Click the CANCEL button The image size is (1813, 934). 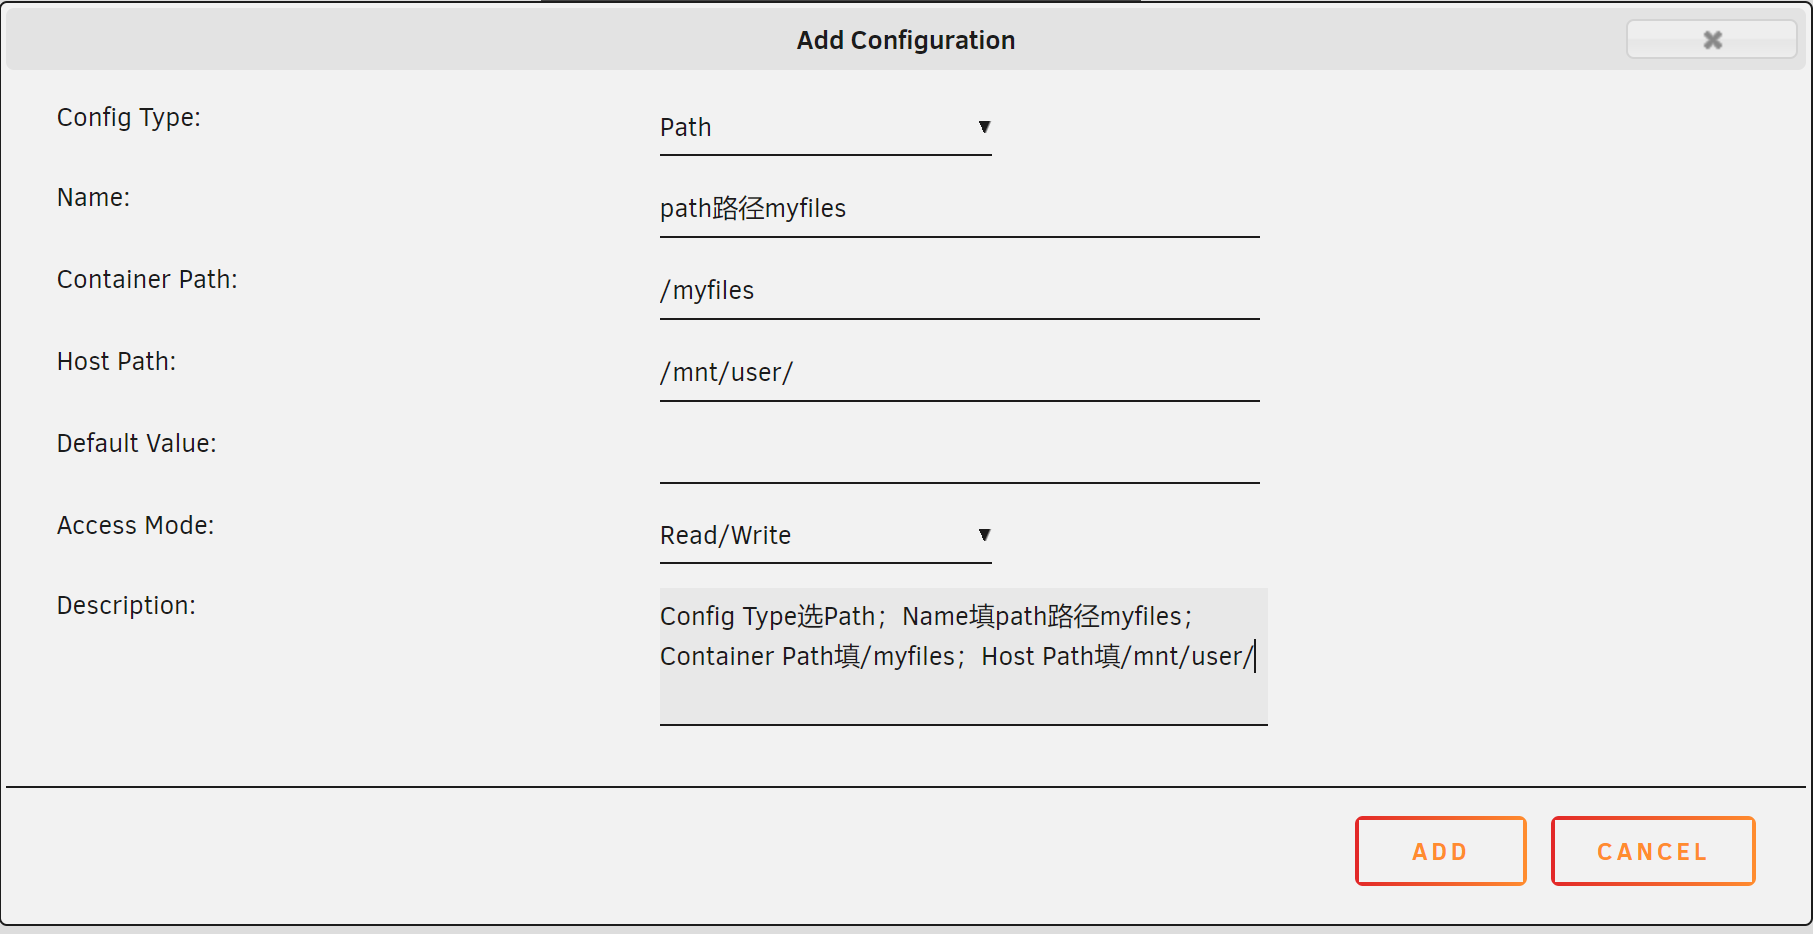coord(1652,851)
